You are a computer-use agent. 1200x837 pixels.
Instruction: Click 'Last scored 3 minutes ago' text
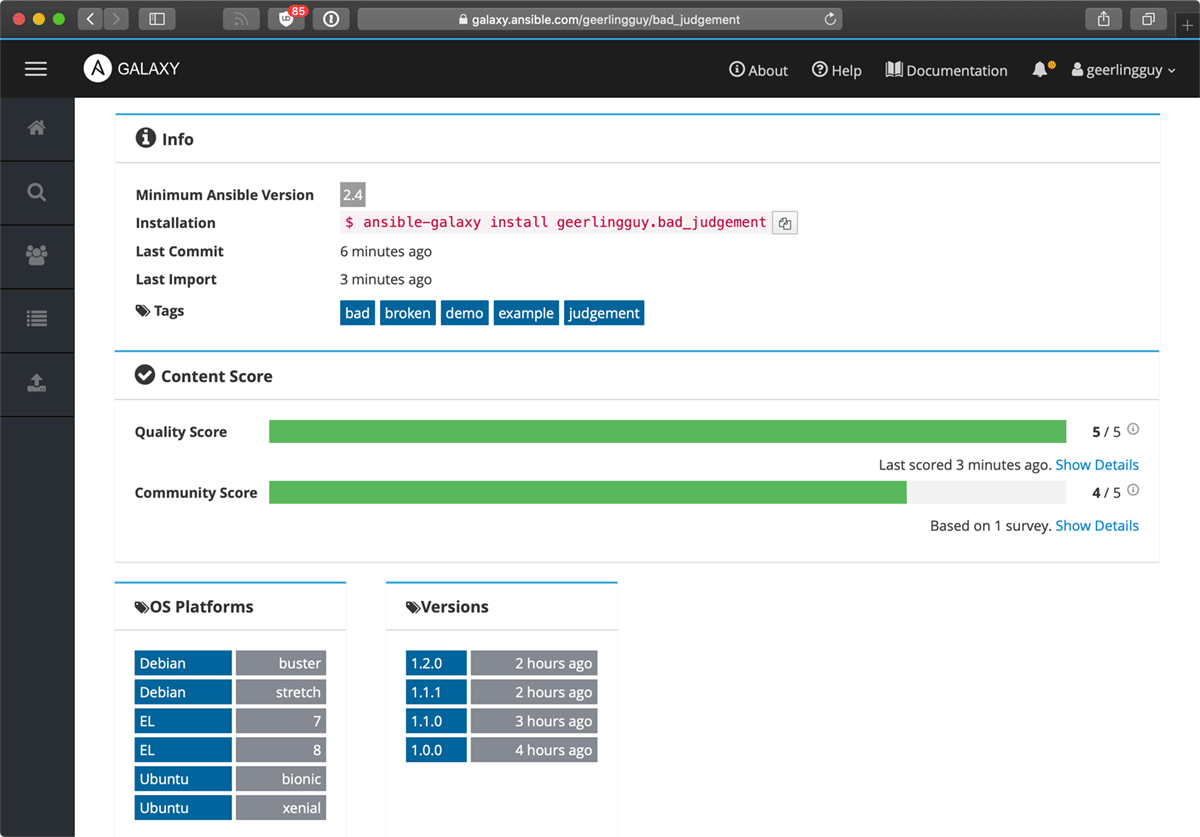pos(965,465)
